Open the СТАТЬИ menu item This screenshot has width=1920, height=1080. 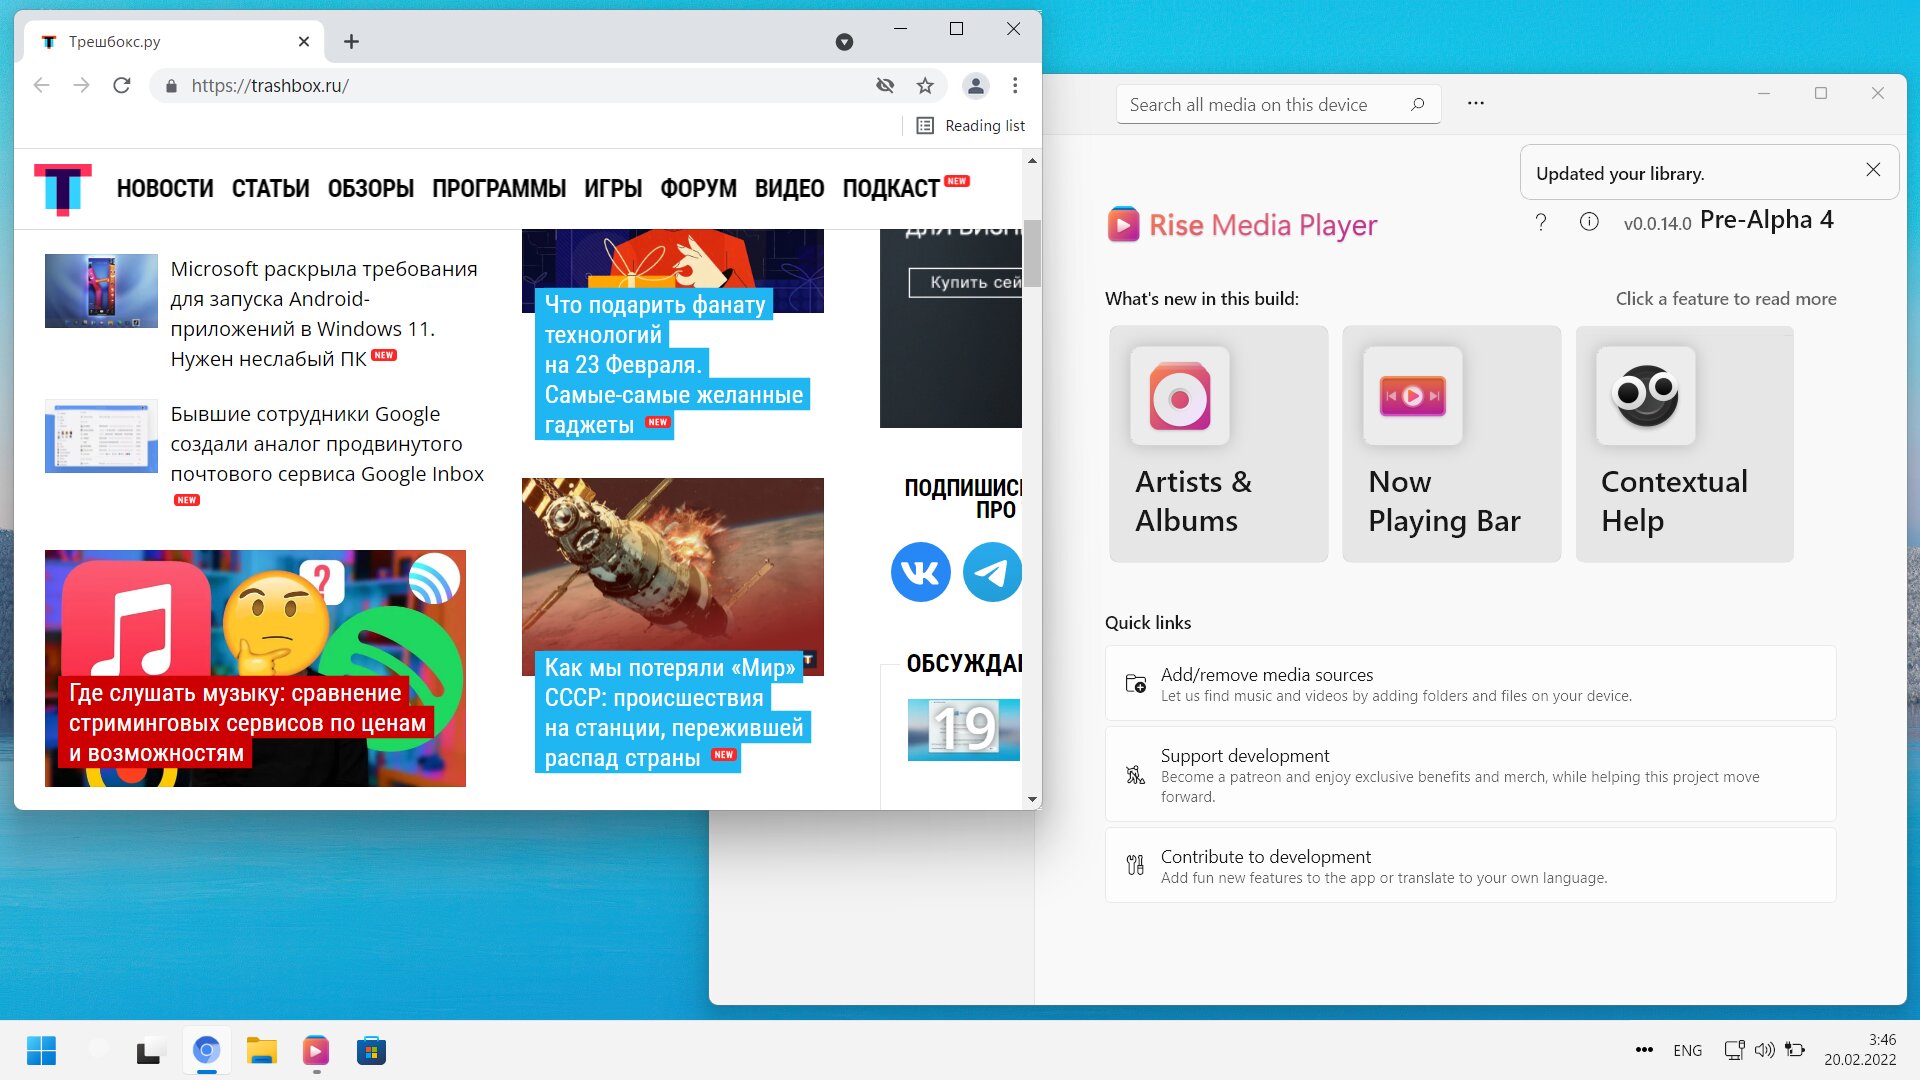click(x=271, y=189)
